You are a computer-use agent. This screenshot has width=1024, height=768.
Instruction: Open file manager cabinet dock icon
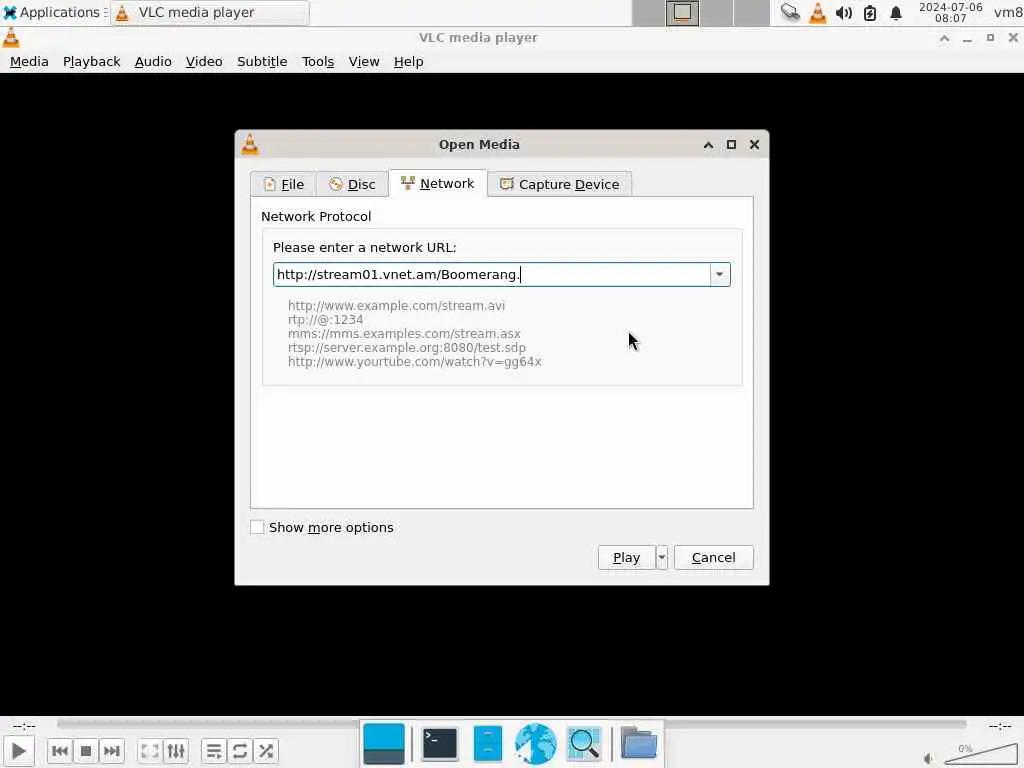click(x=488, y=743)
